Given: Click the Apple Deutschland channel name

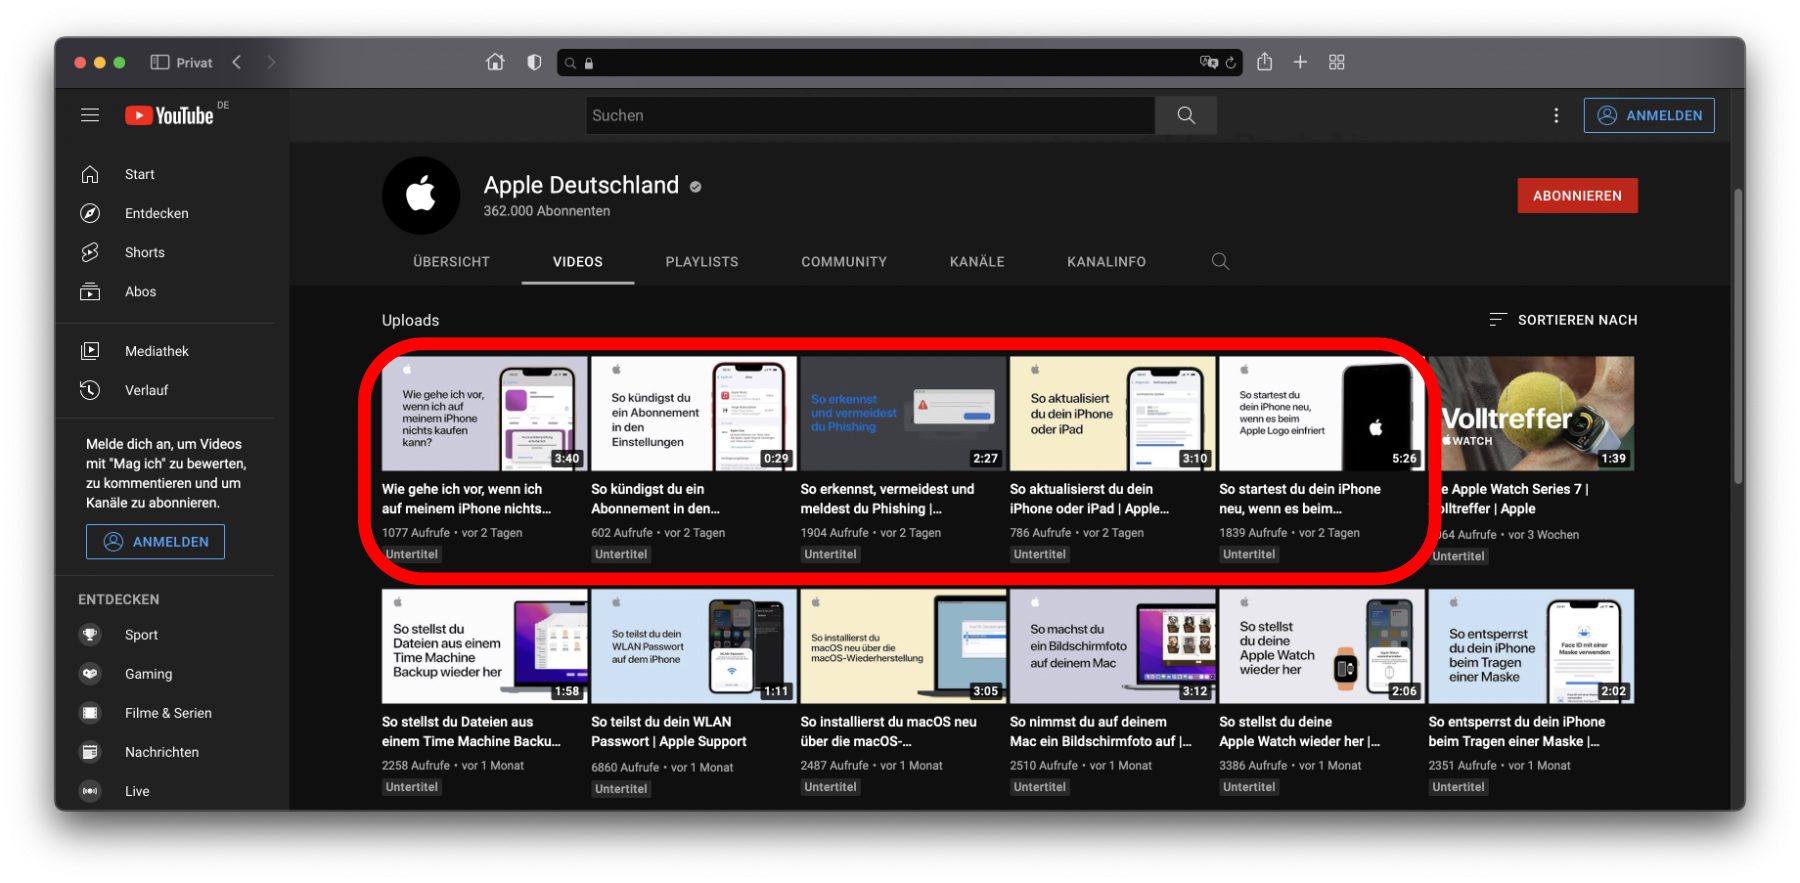Looking at the screenshot, I should click(x=581, y=185).
